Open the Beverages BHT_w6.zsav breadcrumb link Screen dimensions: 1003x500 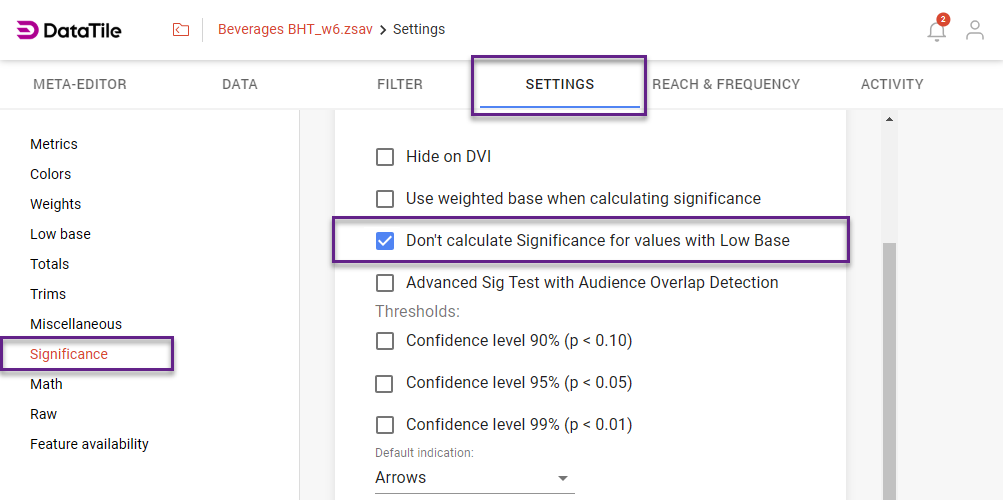point(295,30)
